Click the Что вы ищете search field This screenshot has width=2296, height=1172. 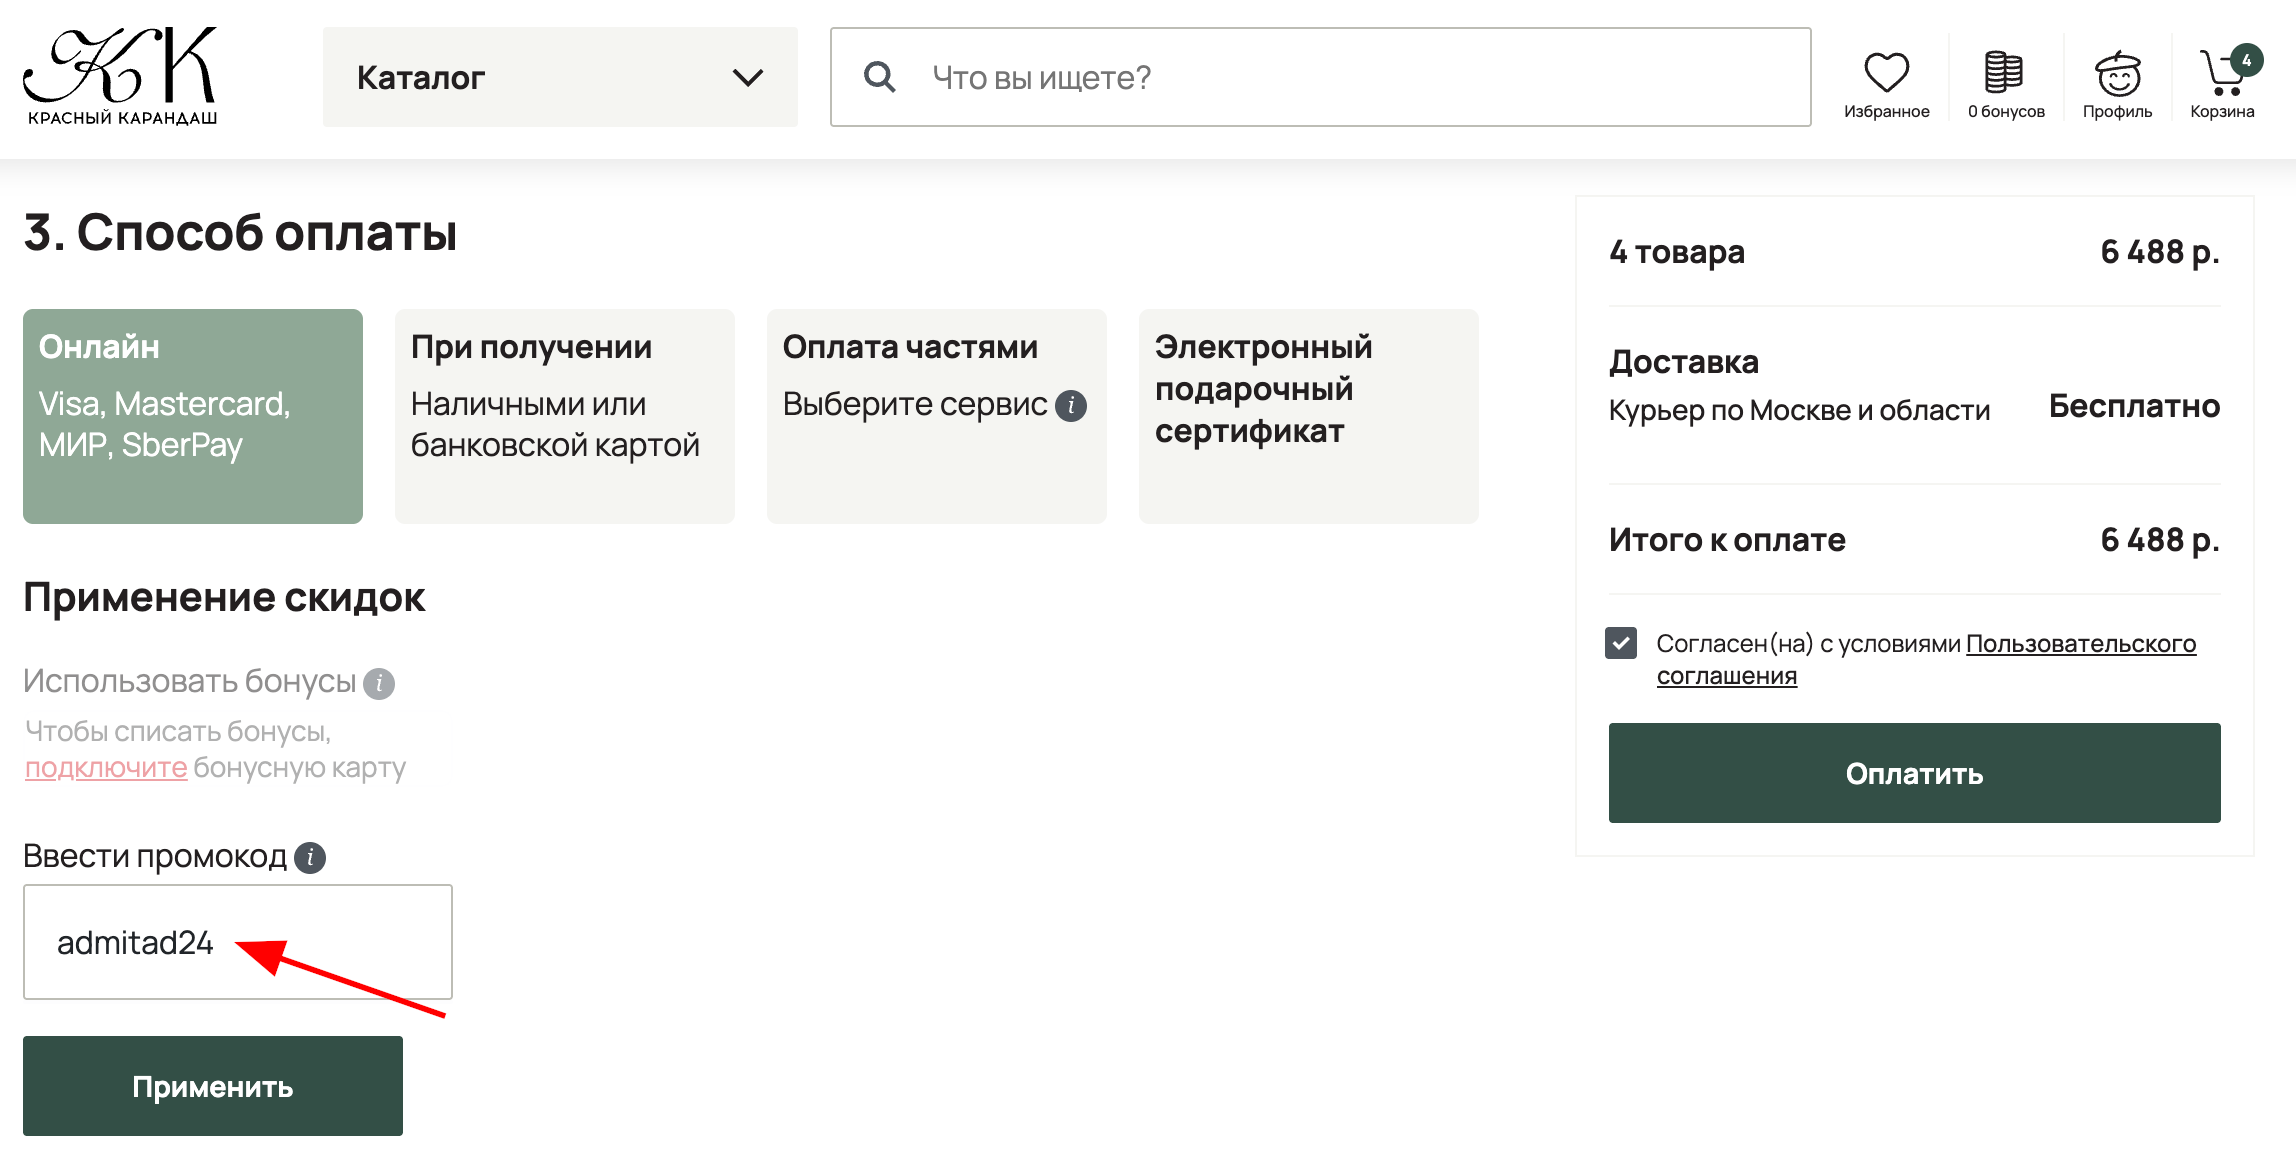tap(1200, 77)
